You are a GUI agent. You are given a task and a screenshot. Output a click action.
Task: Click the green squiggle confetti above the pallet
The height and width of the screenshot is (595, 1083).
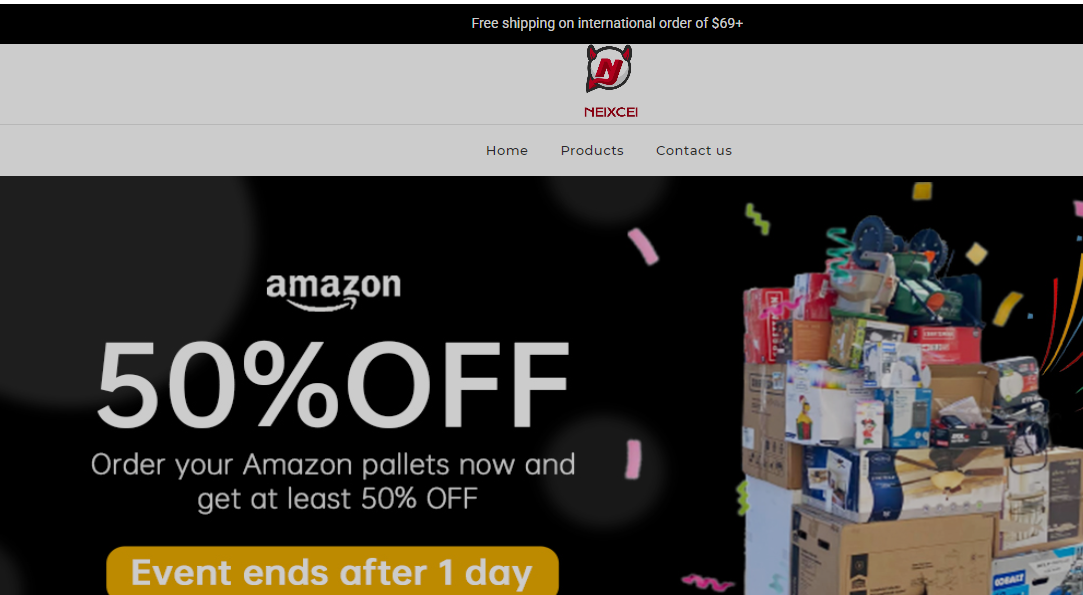click(758, 218)
